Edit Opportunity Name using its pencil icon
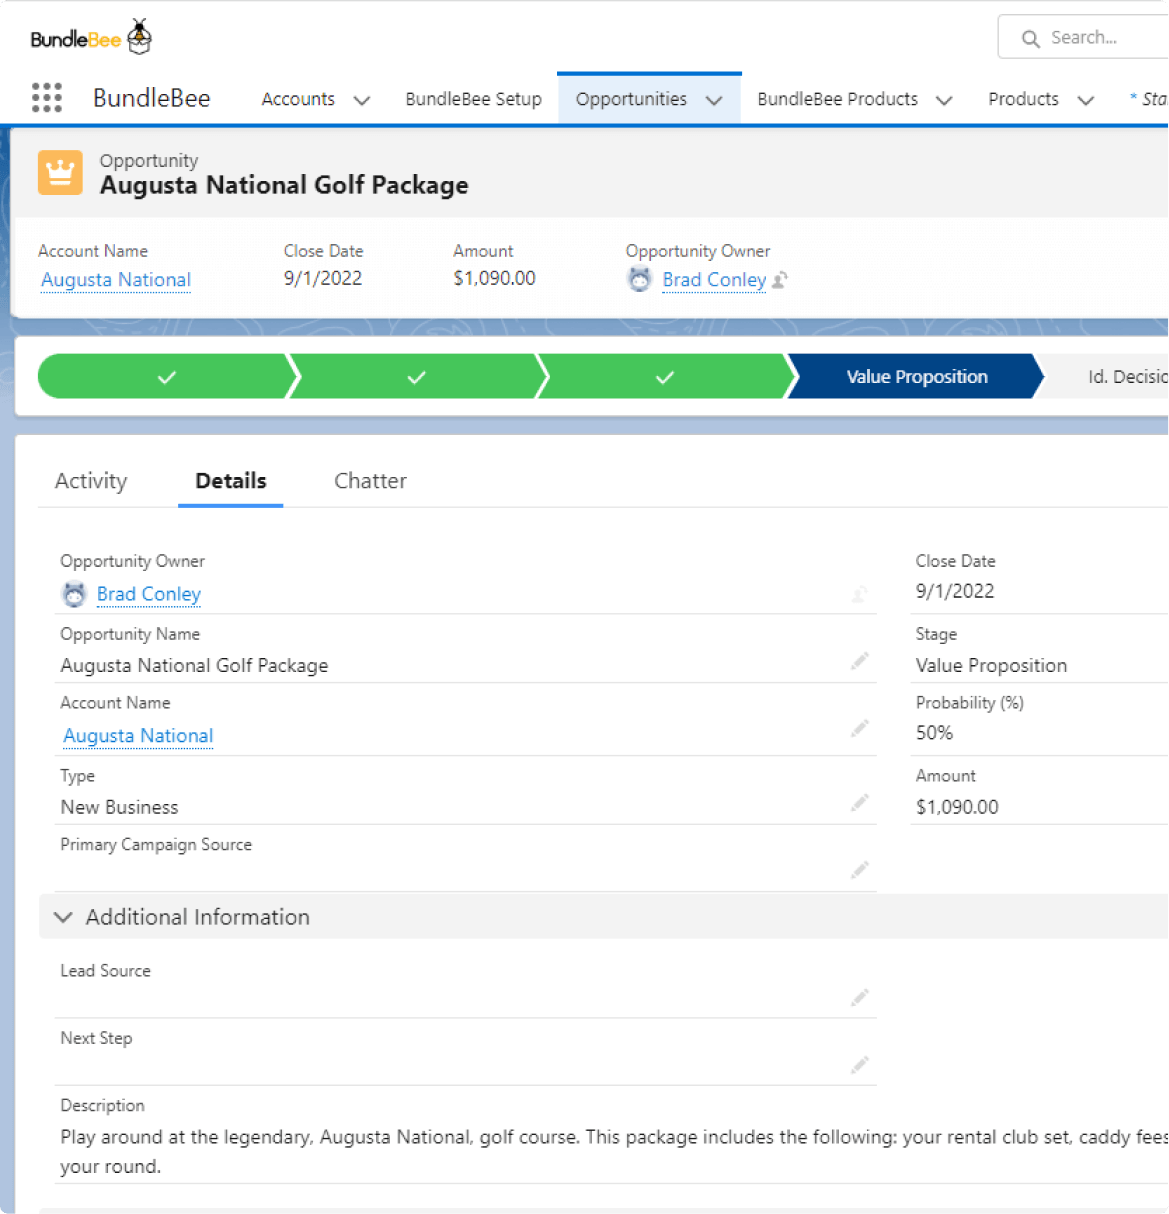This screenshot has height=1214, width=1169. point(859,660)
